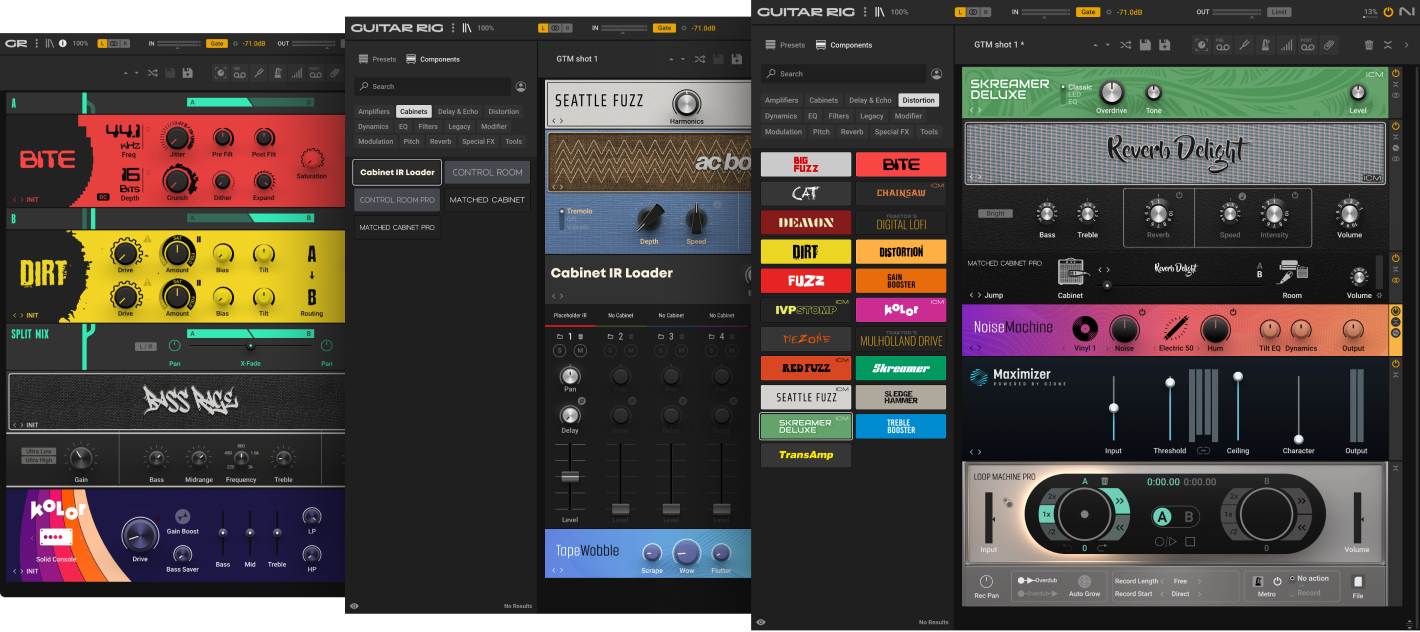1420x632 pixels.
Task: Choose Cabinet IR Loader component
Action: pos(397,172)
